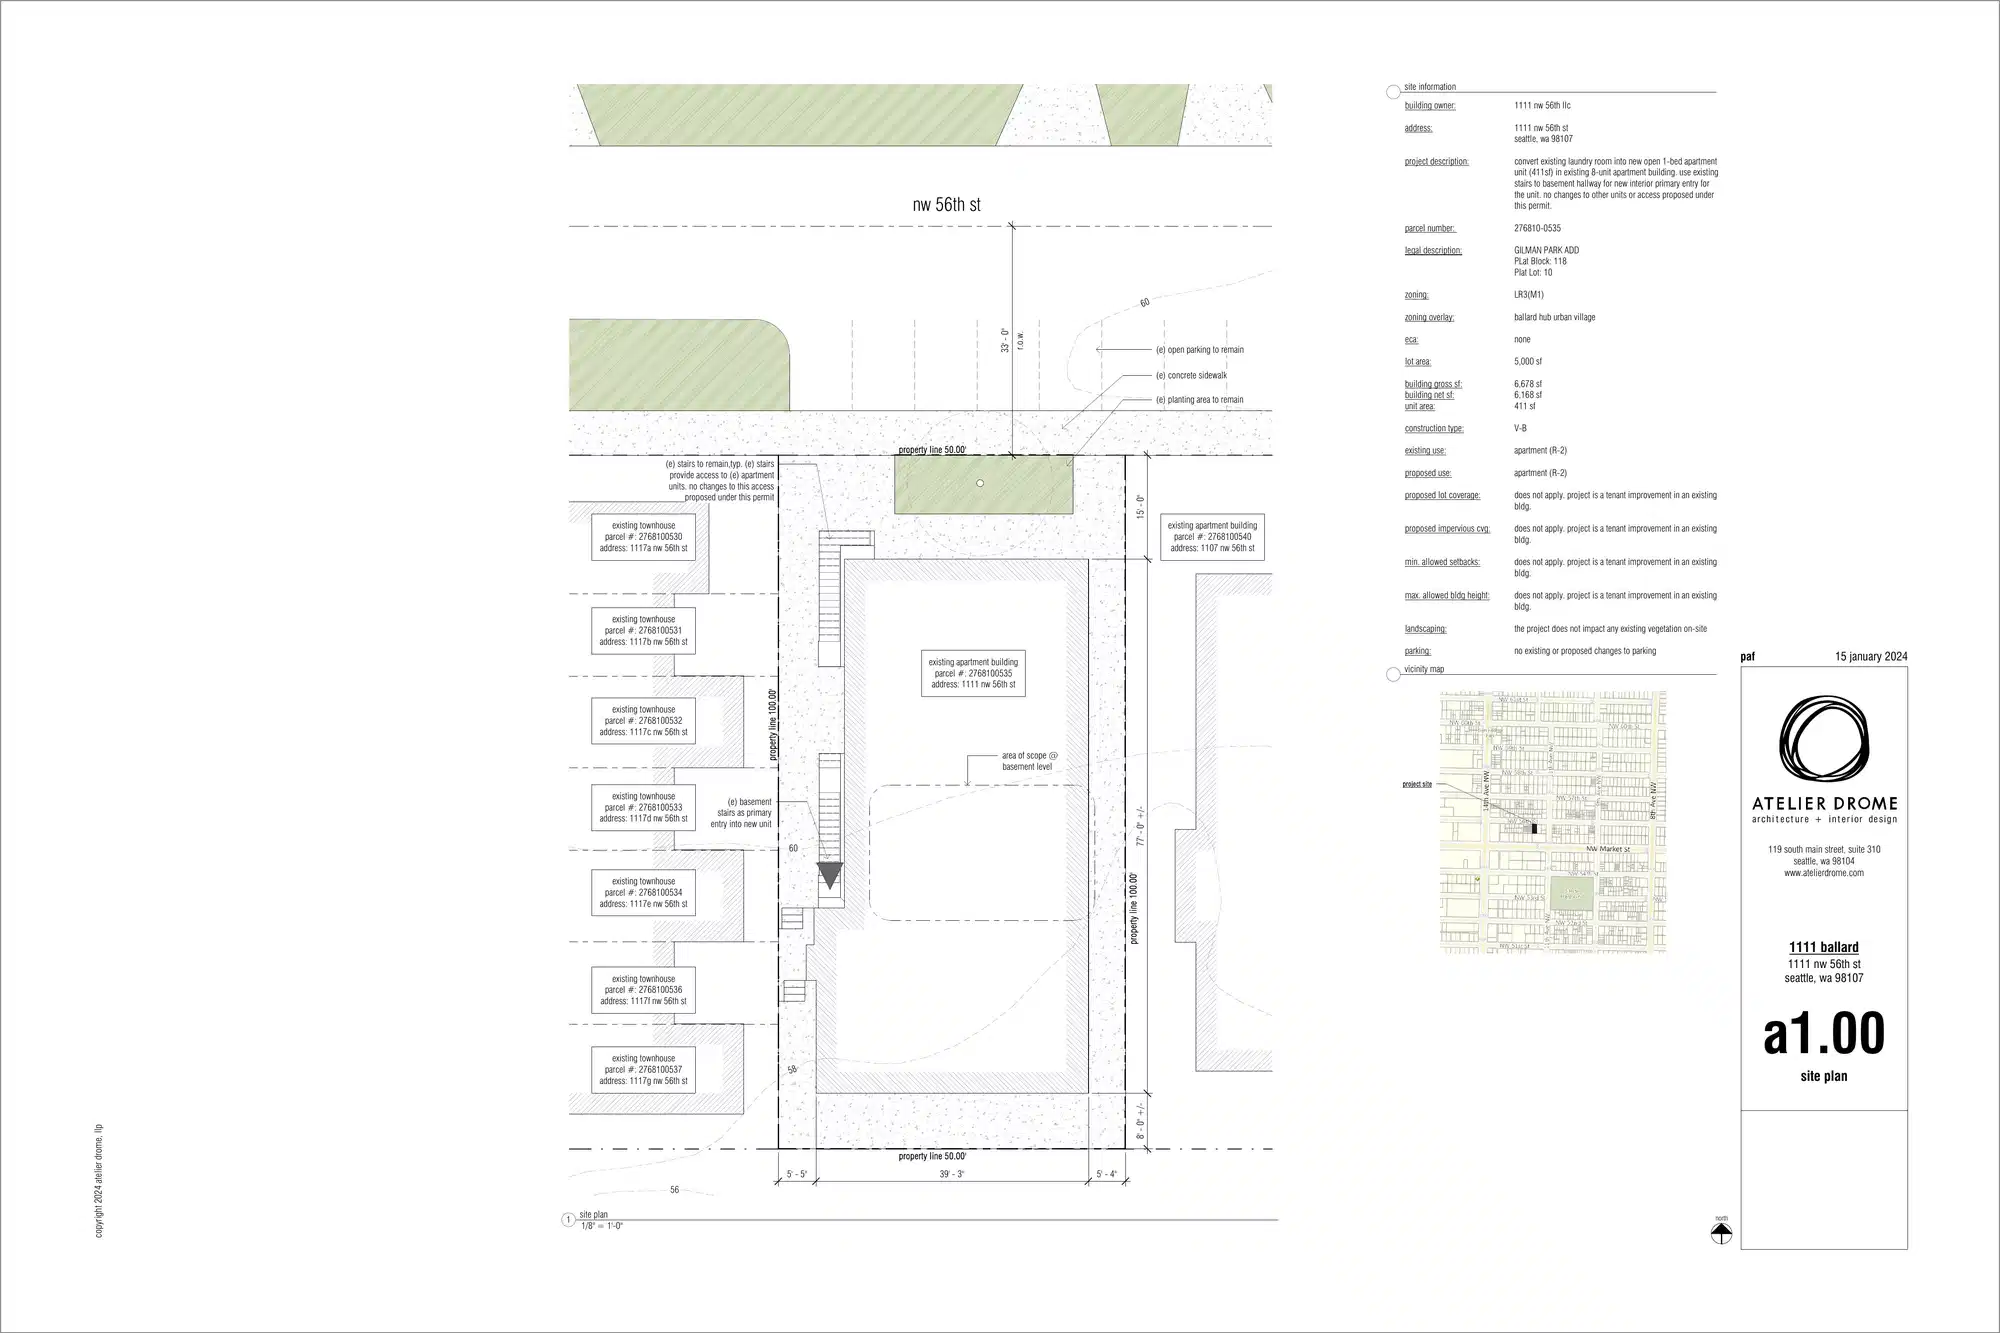Click the copyright 2024 atelier drome text
Viewport: 2000px width, 1333px height.
[99, 1181]
